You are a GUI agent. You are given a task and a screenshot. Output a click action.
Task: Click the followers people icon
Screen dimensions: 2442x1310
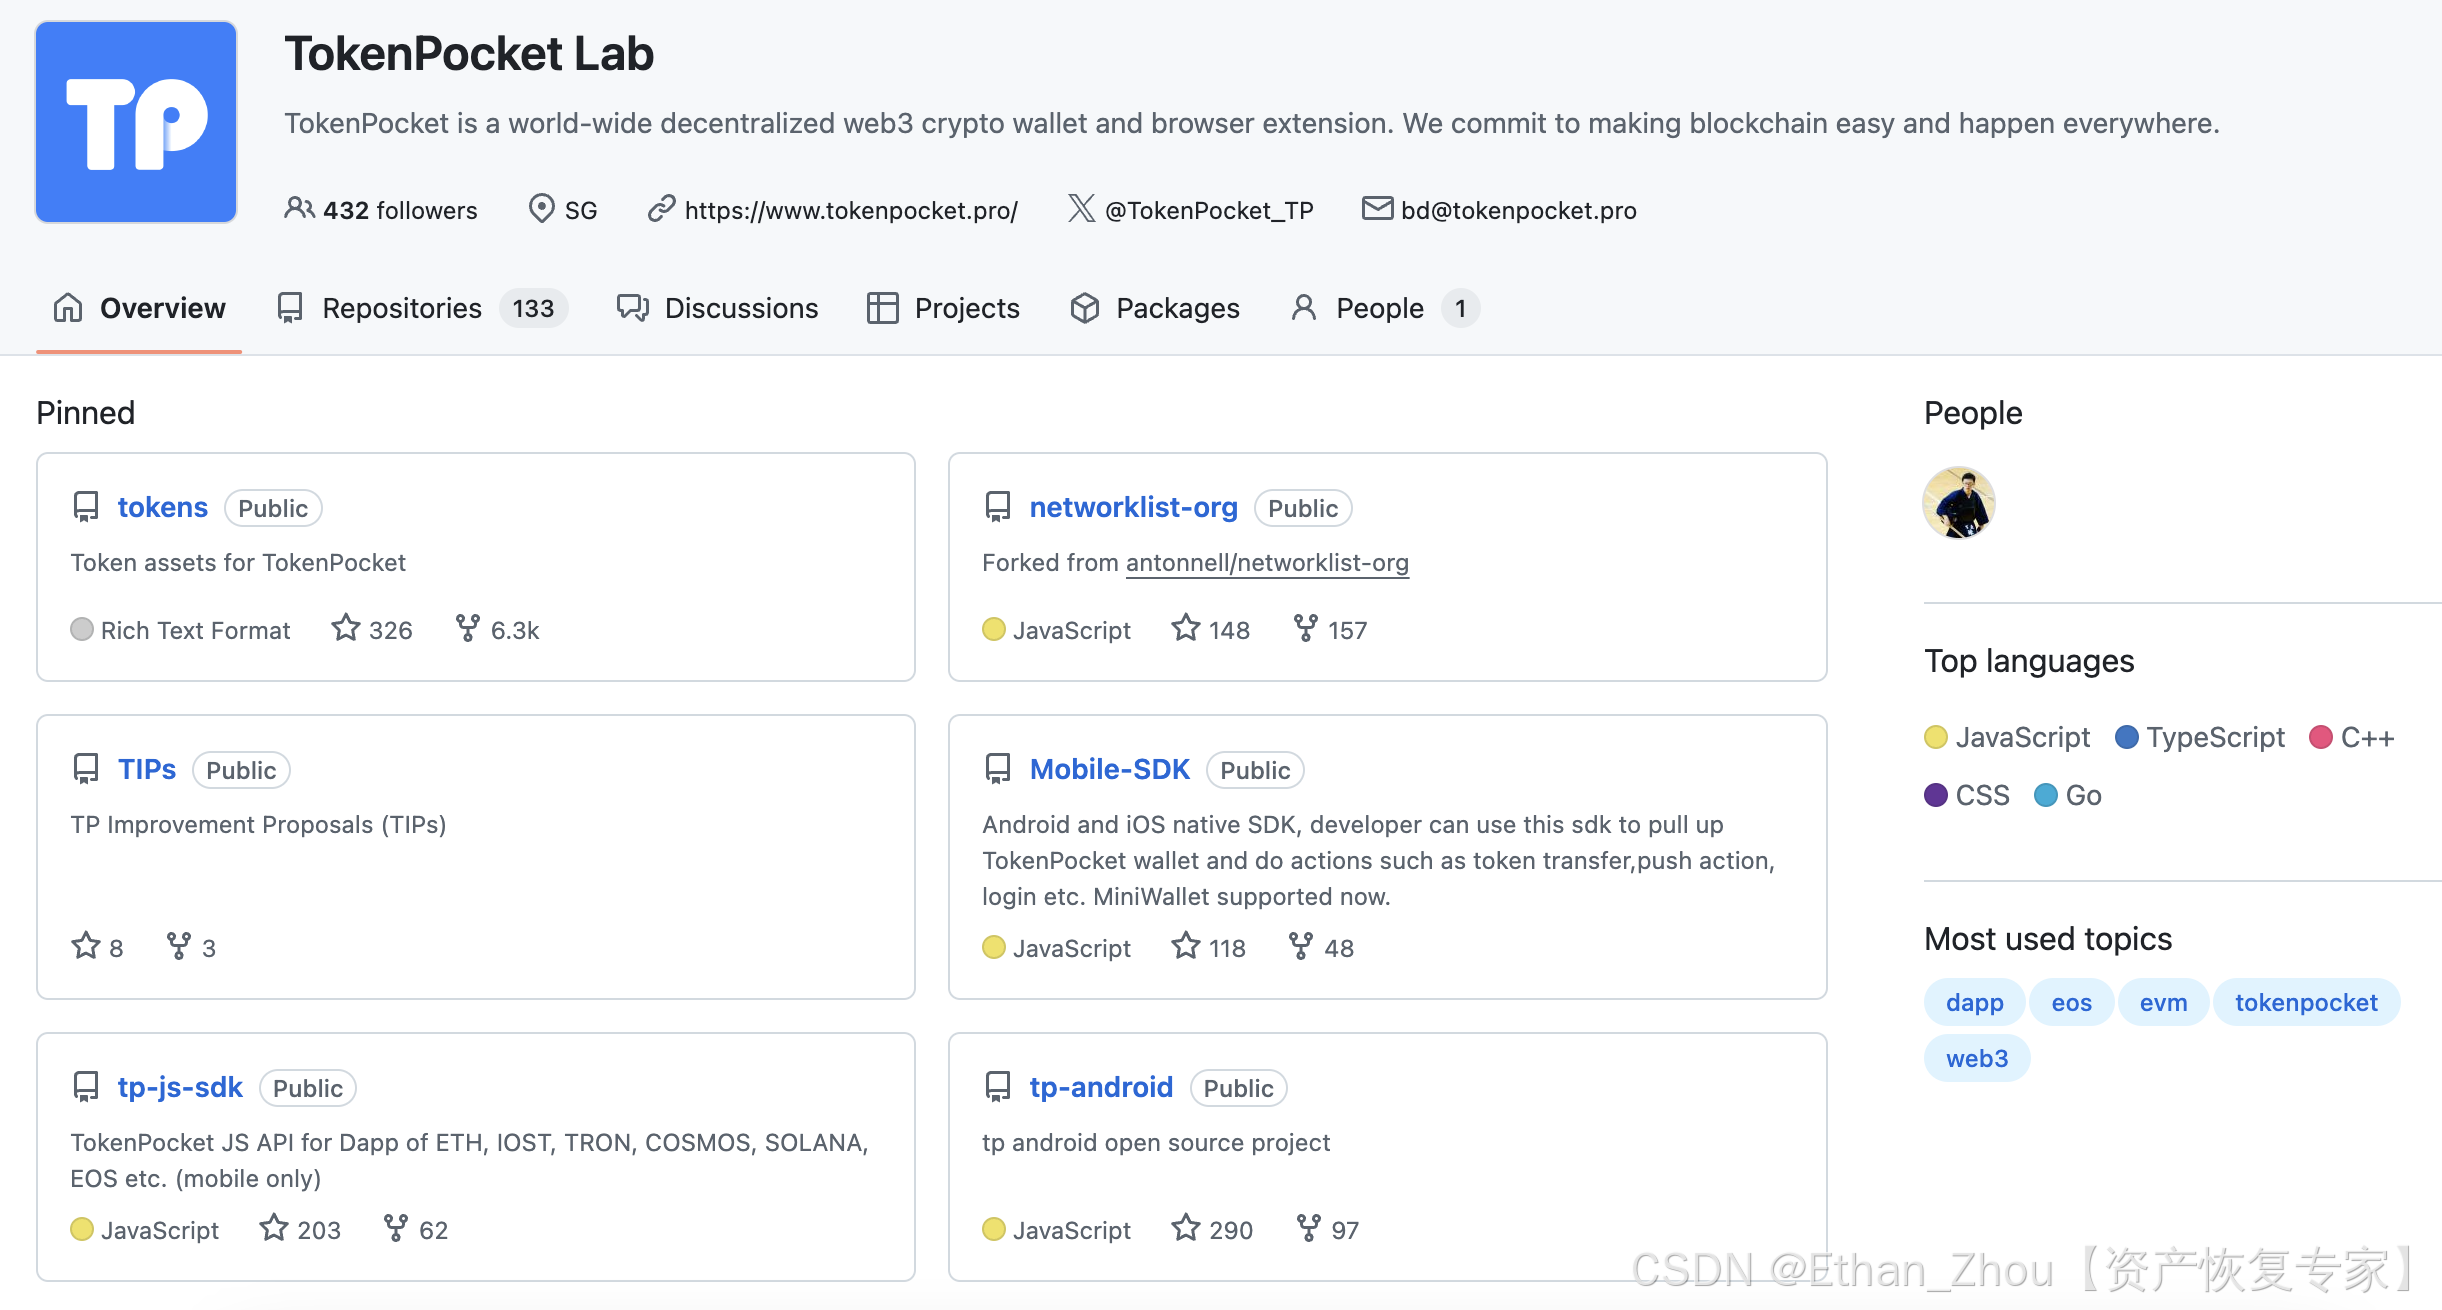(x=299, y=209)
